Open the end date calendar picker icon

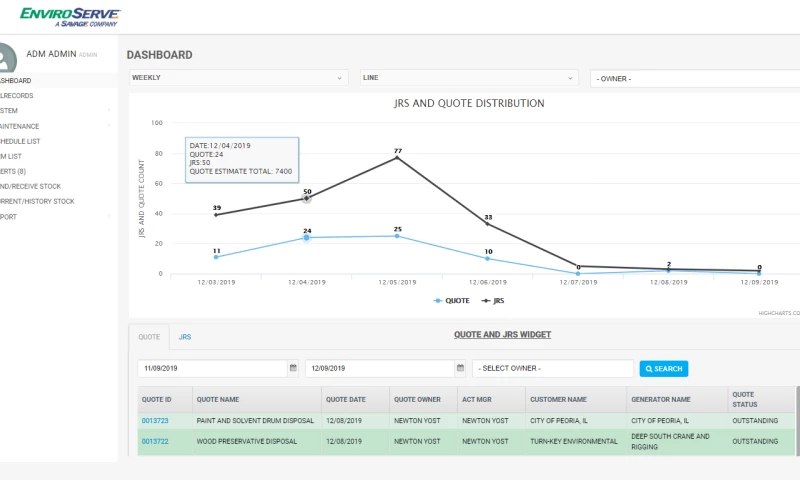pyautogui.click(x=461, y=368)
